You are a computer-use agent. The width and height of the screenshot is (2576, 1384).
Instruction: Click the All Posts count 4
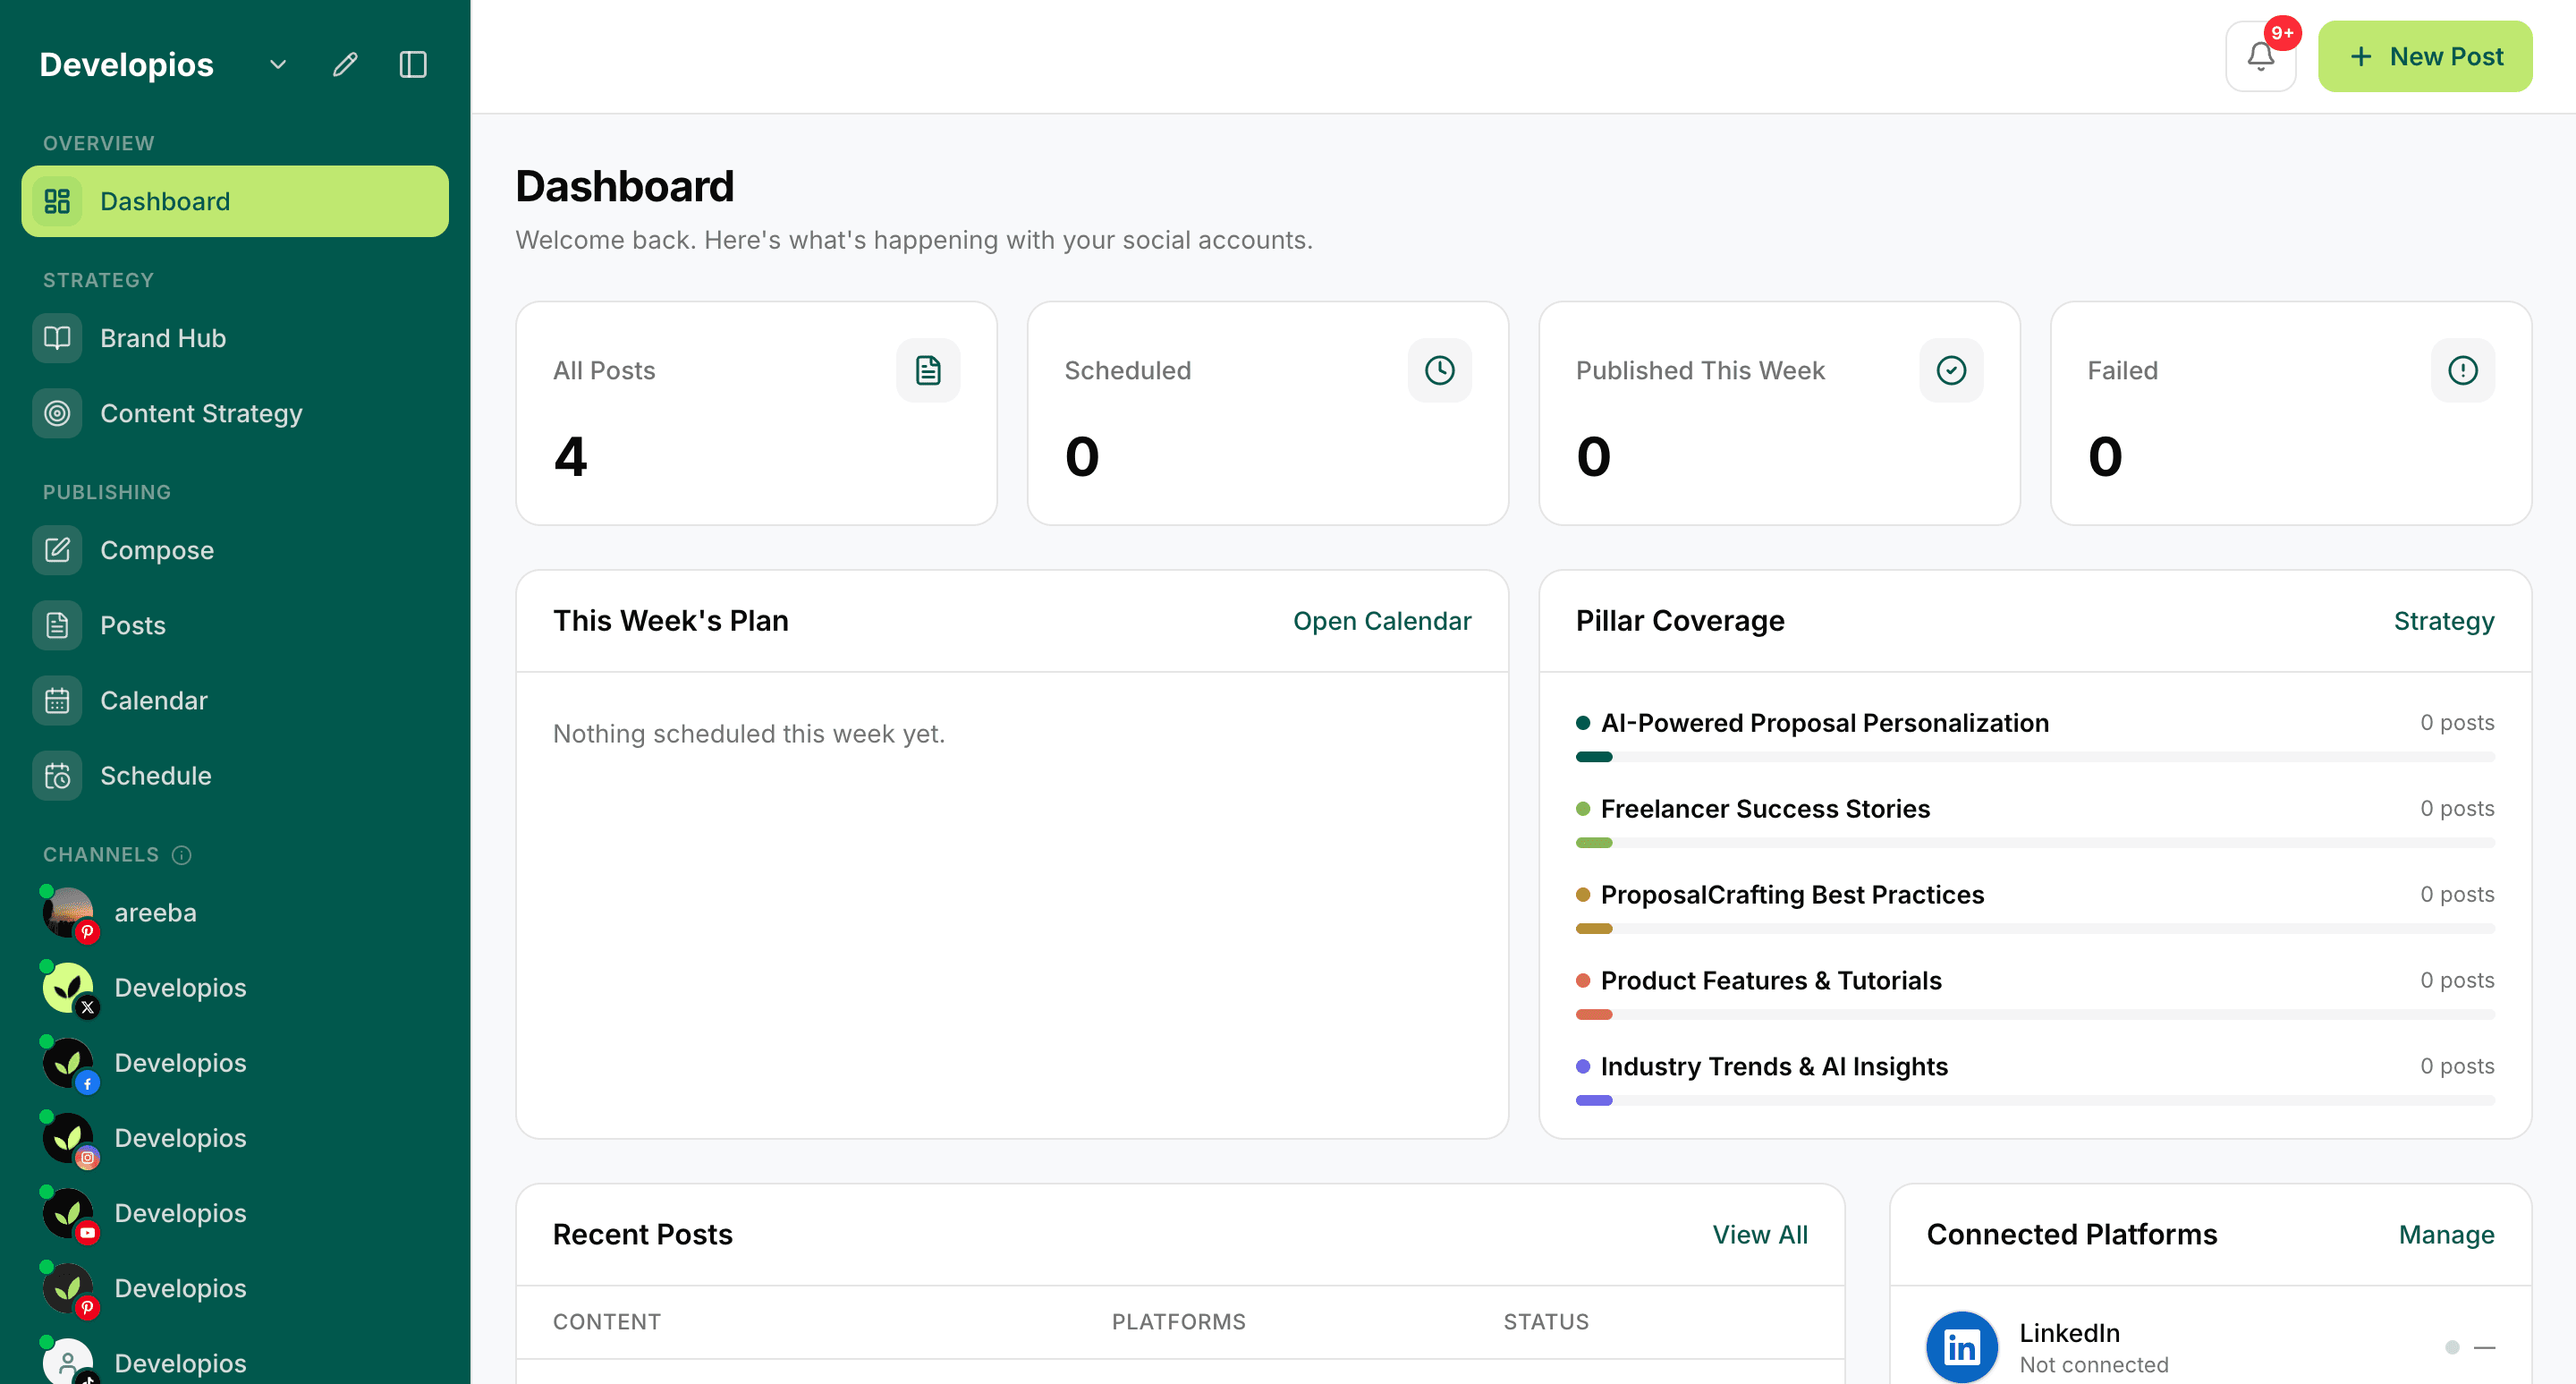click(x=570, y=457)
